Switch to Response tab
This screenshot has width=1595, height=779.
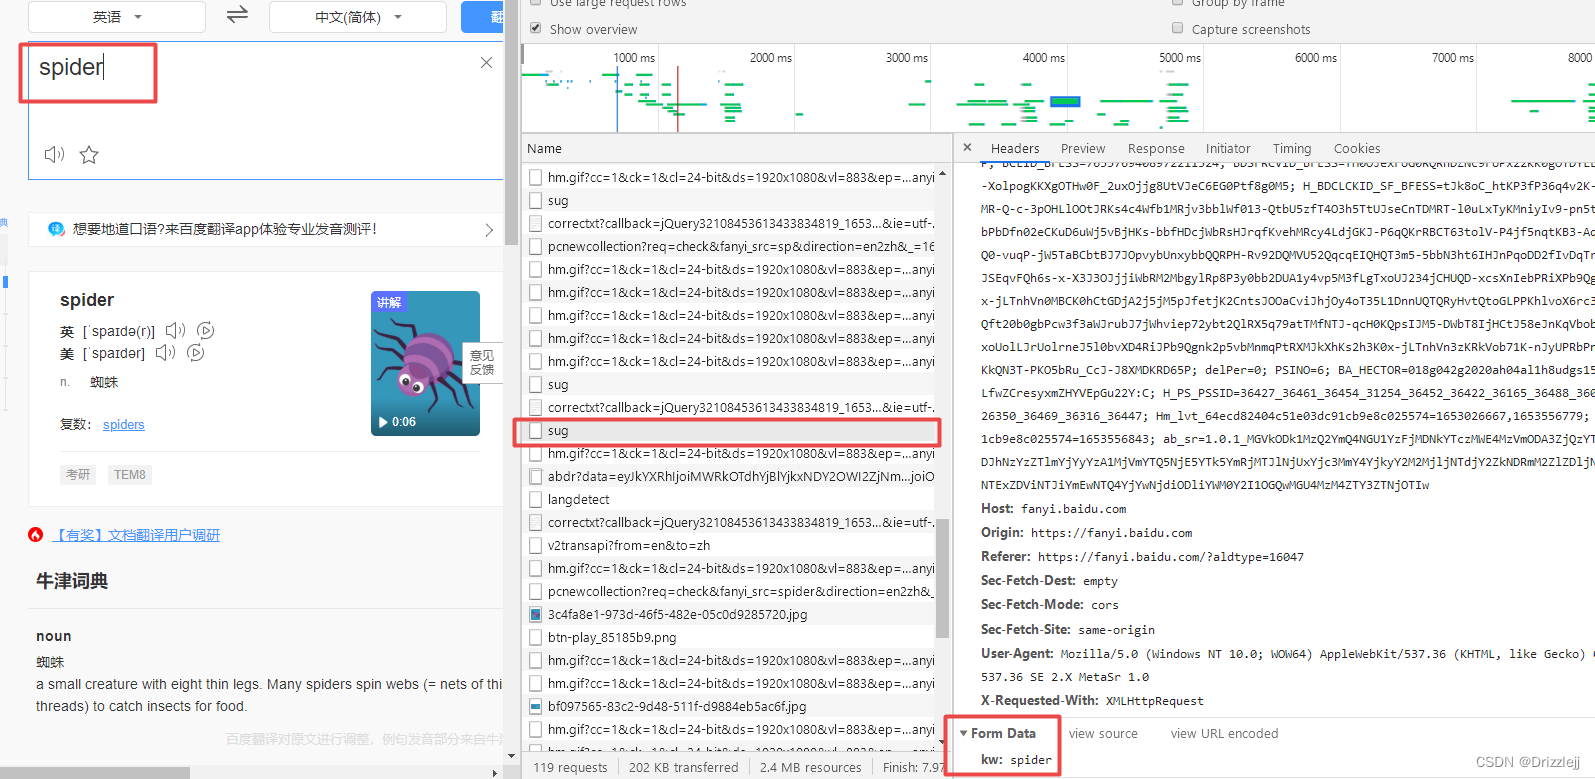(1156, 148)
